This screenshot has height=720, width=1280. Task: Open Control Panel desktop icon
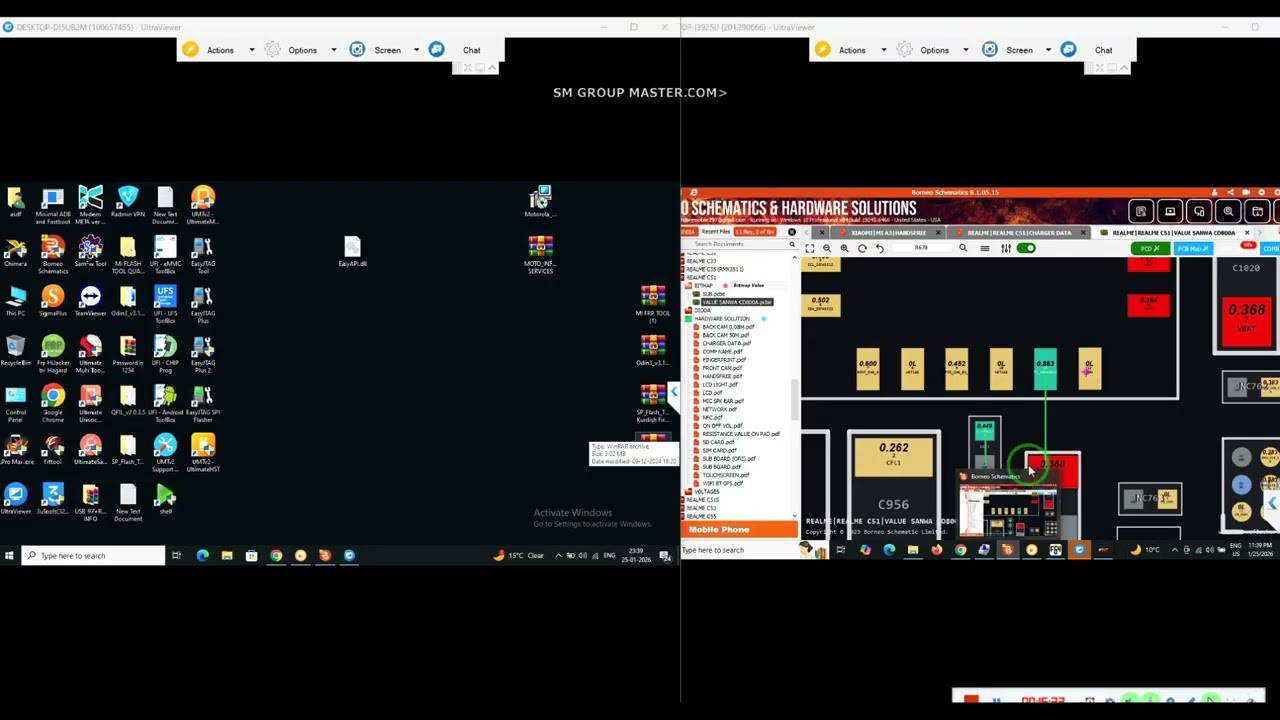tap(15, 404)
